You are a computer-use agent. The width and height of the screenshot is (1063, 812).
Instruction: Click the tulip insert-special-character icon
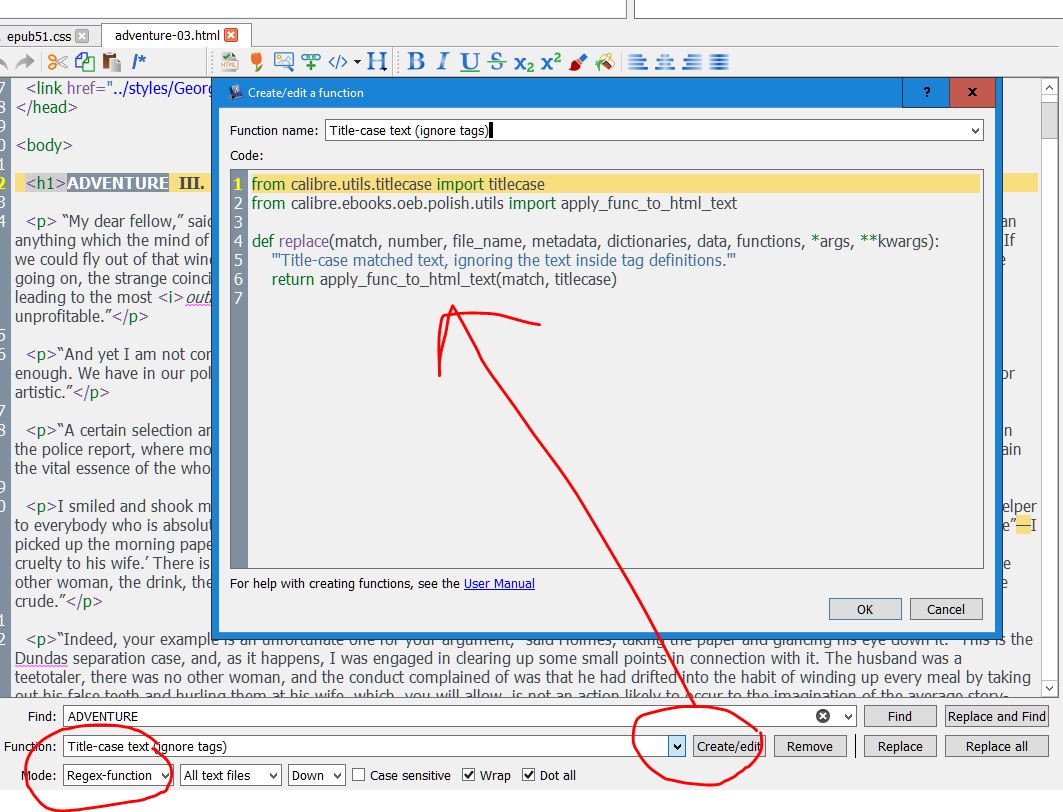pos(256,62)
